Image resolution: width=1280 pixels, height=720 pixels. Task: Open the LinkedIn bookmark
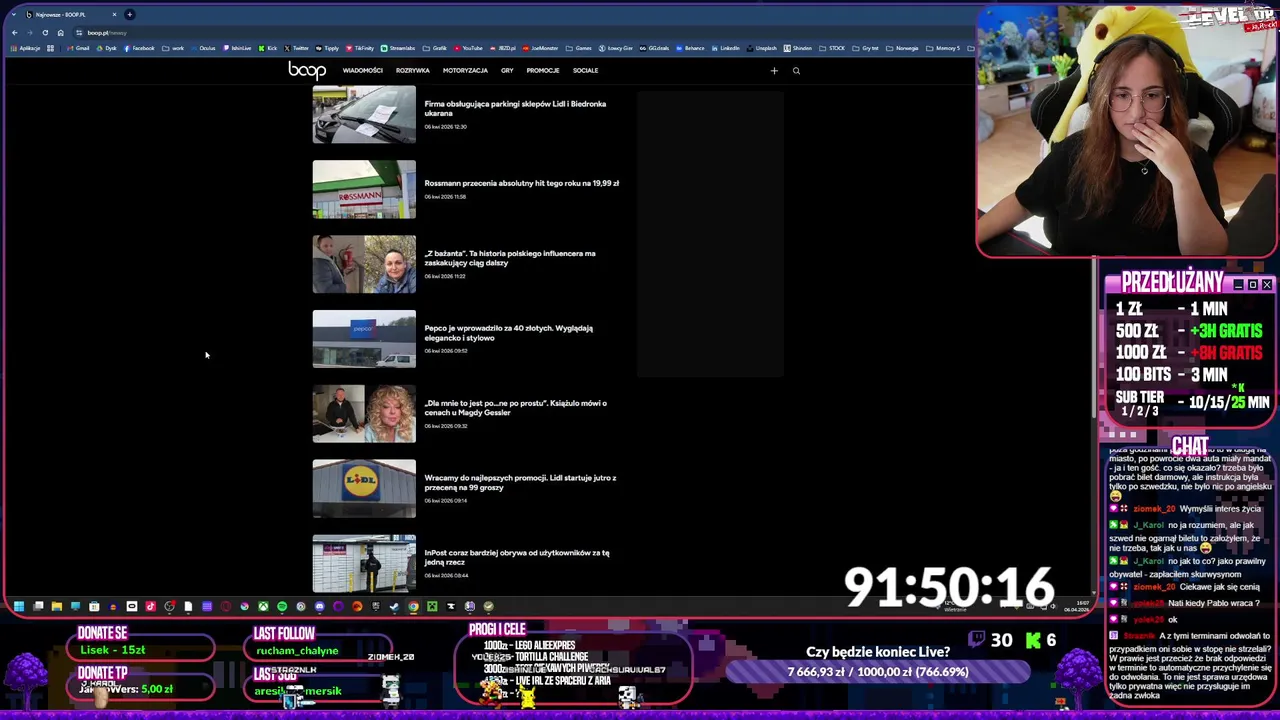[x=725, y=48]
